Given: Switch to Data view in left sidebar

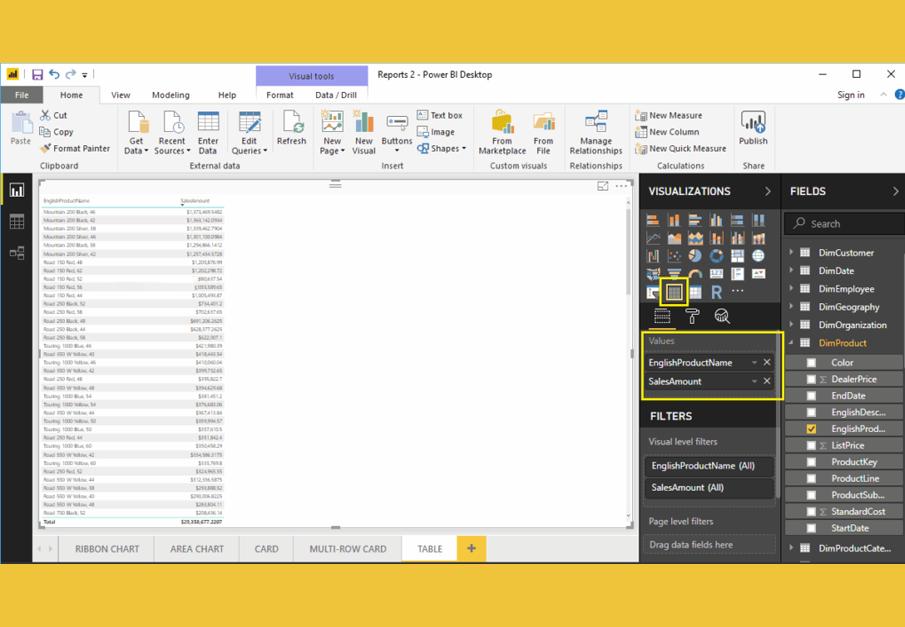Looking at the screenshot, I should (x=17, y=222).
